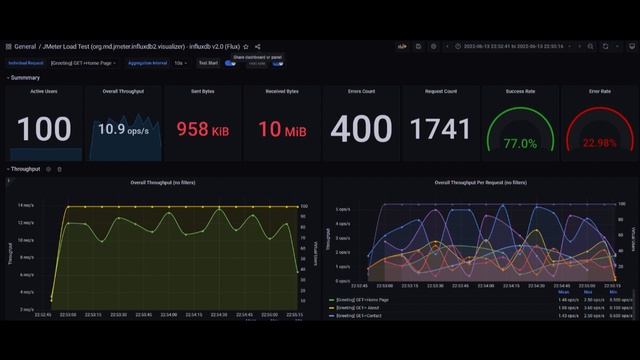Click Throughput row delete trash icon
This screenshot has height=360, width=640.
point(59,169)
